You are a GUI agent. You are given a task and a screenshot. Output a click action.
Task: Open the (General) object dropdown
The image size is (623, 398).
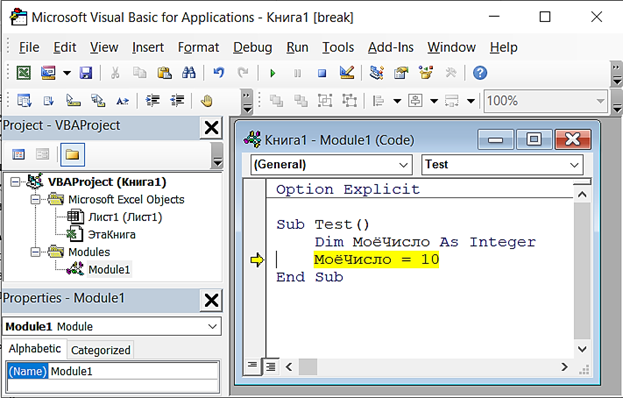[x=331, y=164]
